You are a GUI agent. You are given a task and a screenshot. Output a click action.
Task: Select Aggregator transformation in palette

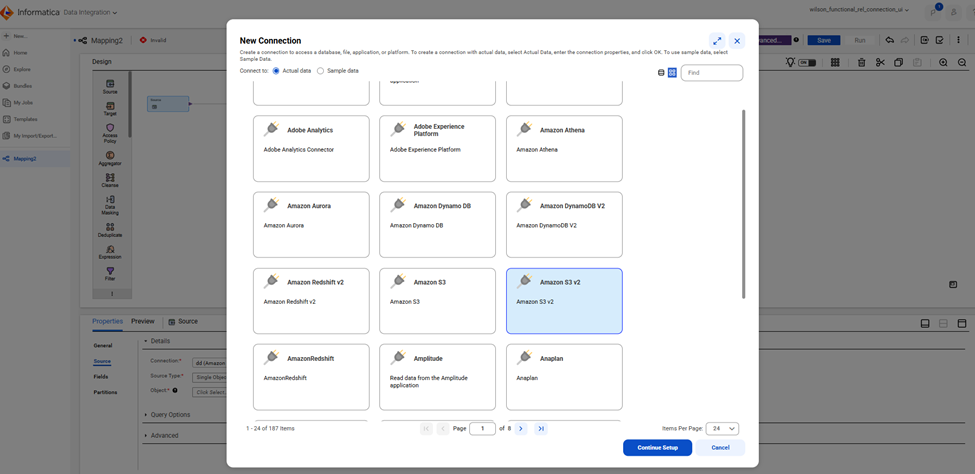110,159
